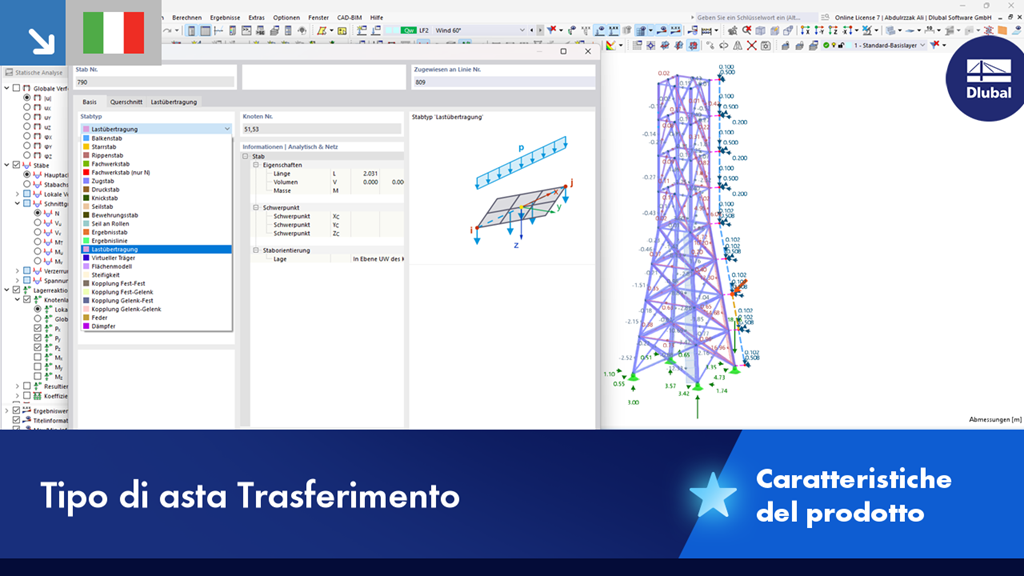The height and width of the screenshot is (576, 1024).
Task: Toggle the Stäbe results checkbox
Action: [x=16, y=165]
